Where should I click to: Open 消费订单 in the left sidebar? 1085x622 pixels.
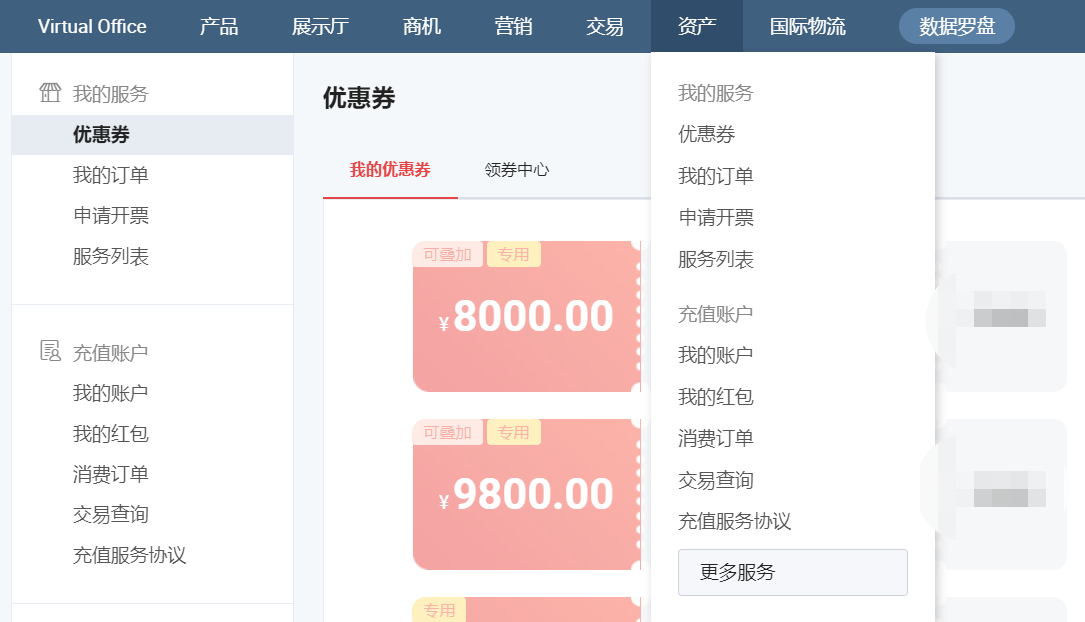pyautogui.click(x=111, y=474)
